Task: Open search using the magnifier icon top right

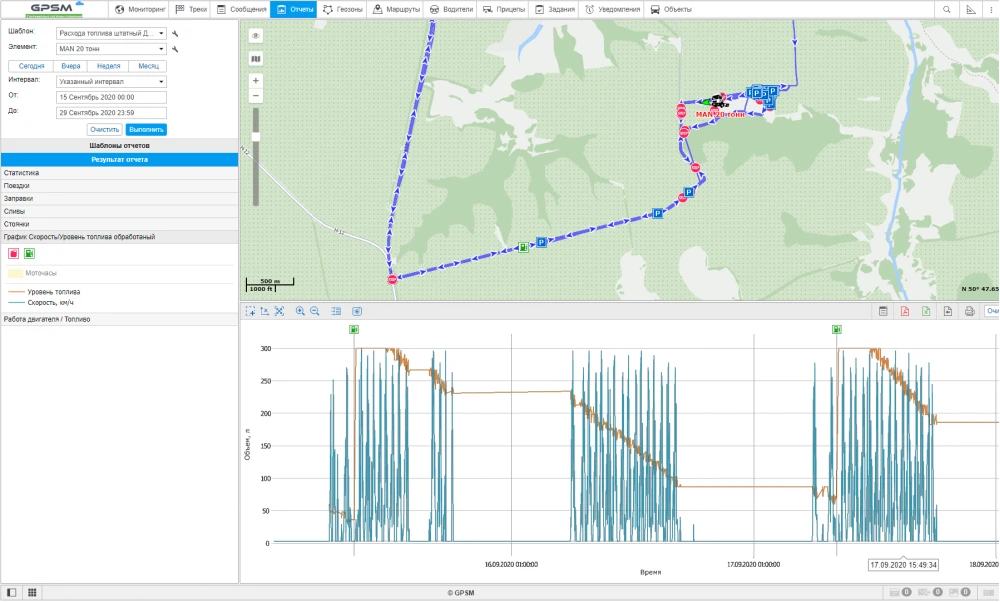Action: point(946,9)
